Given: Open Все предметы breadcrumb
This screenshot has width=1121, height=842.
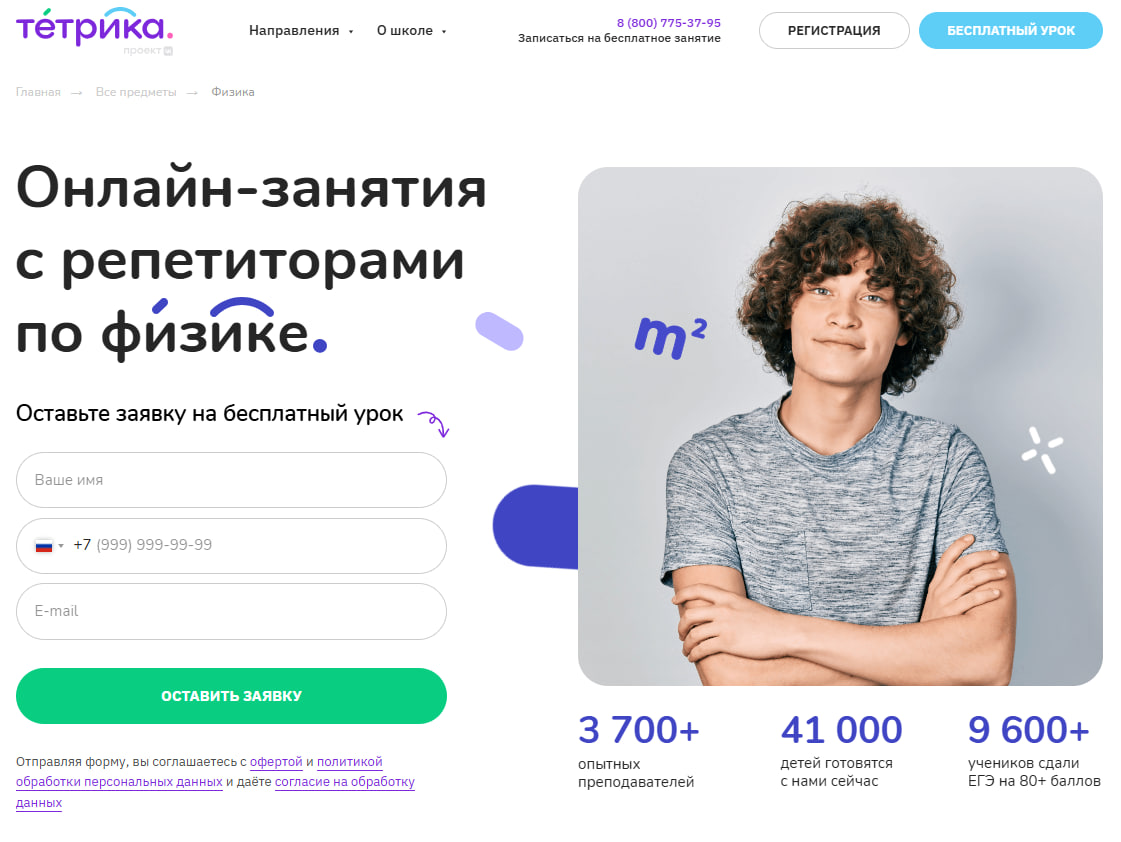Looking at the screenshot, I should (136, 92).
